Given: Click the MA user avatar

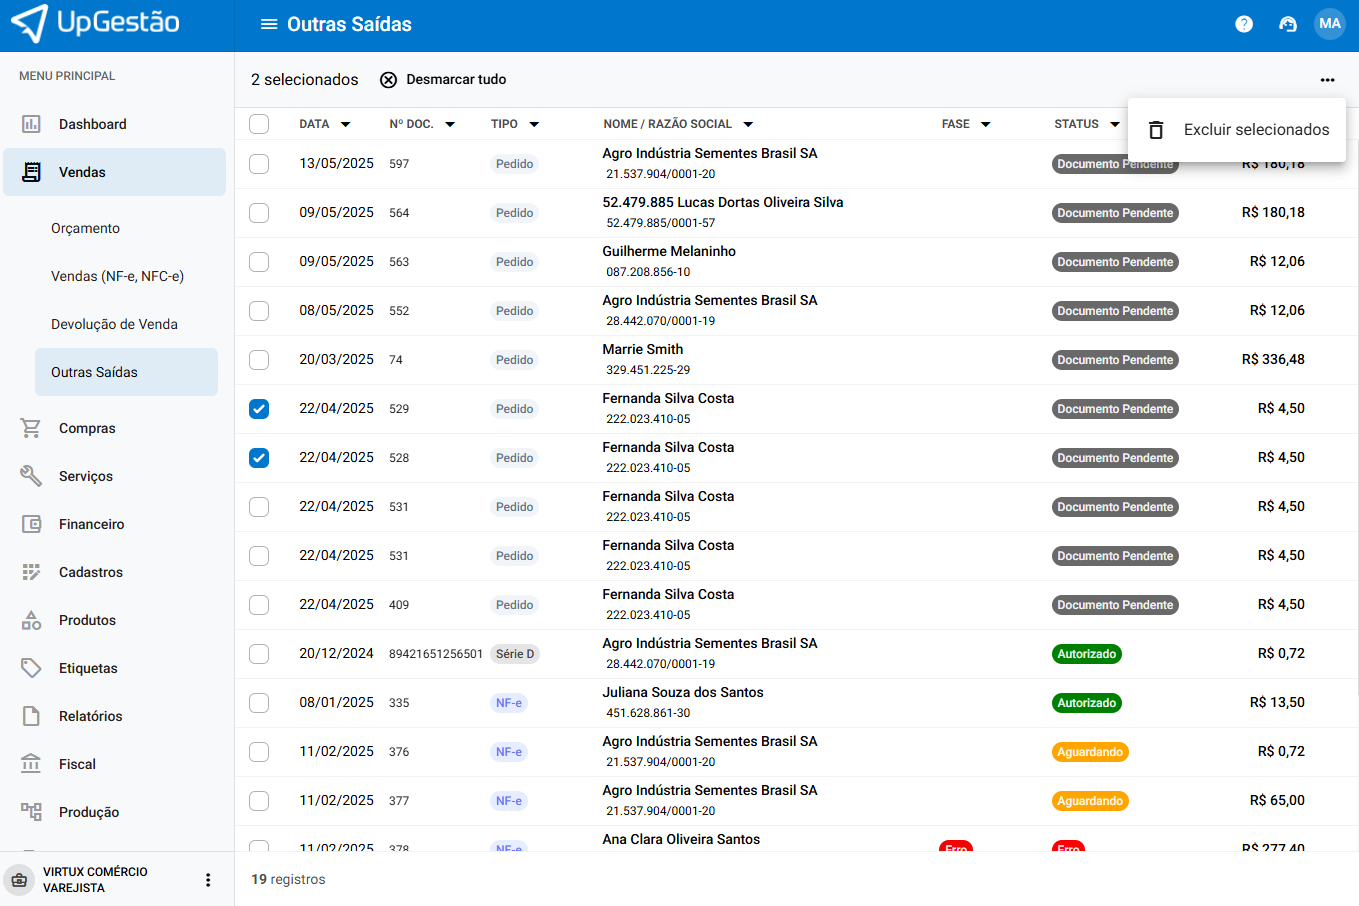Looking at the screenshot, I should [x=1329, y=24].
